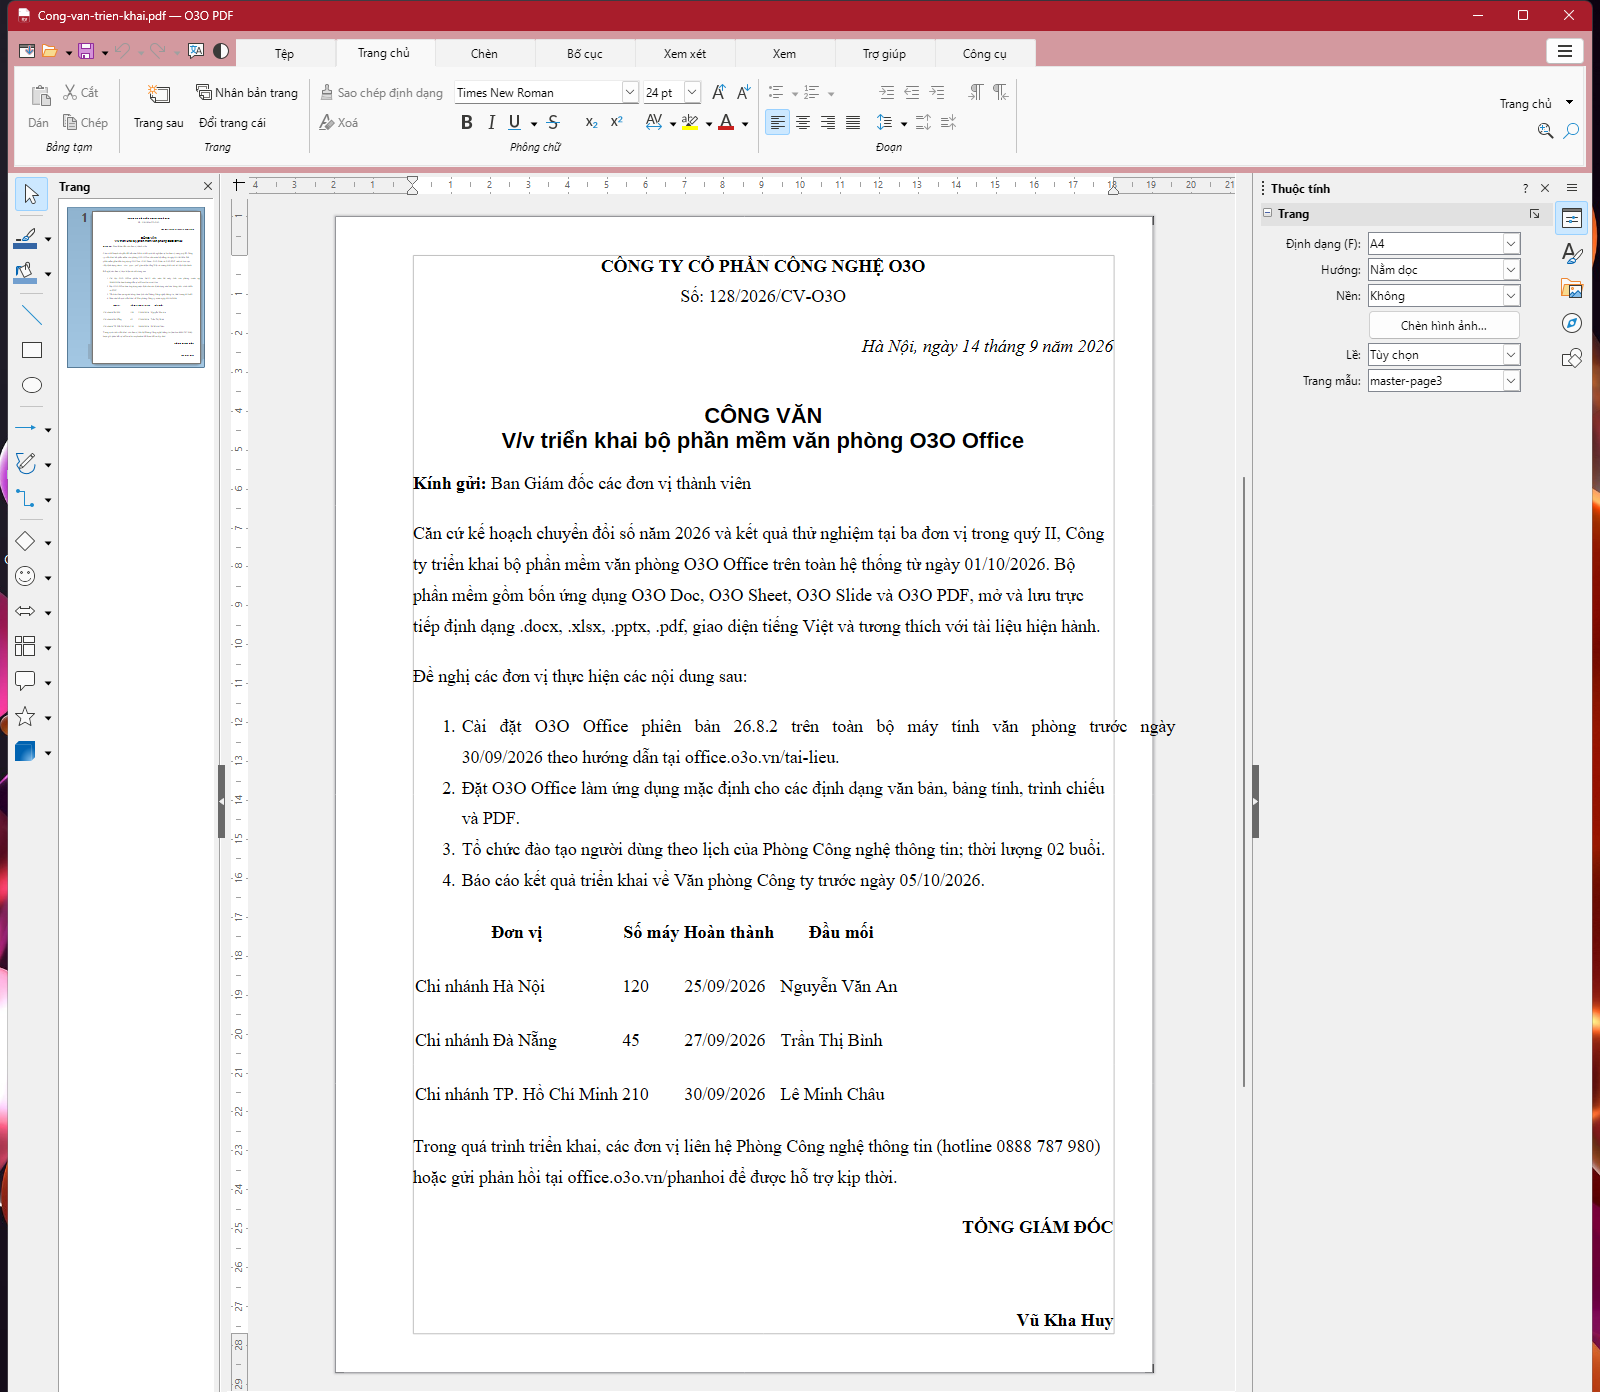Open the Nền background dropdown

[x=1511, y=295]
